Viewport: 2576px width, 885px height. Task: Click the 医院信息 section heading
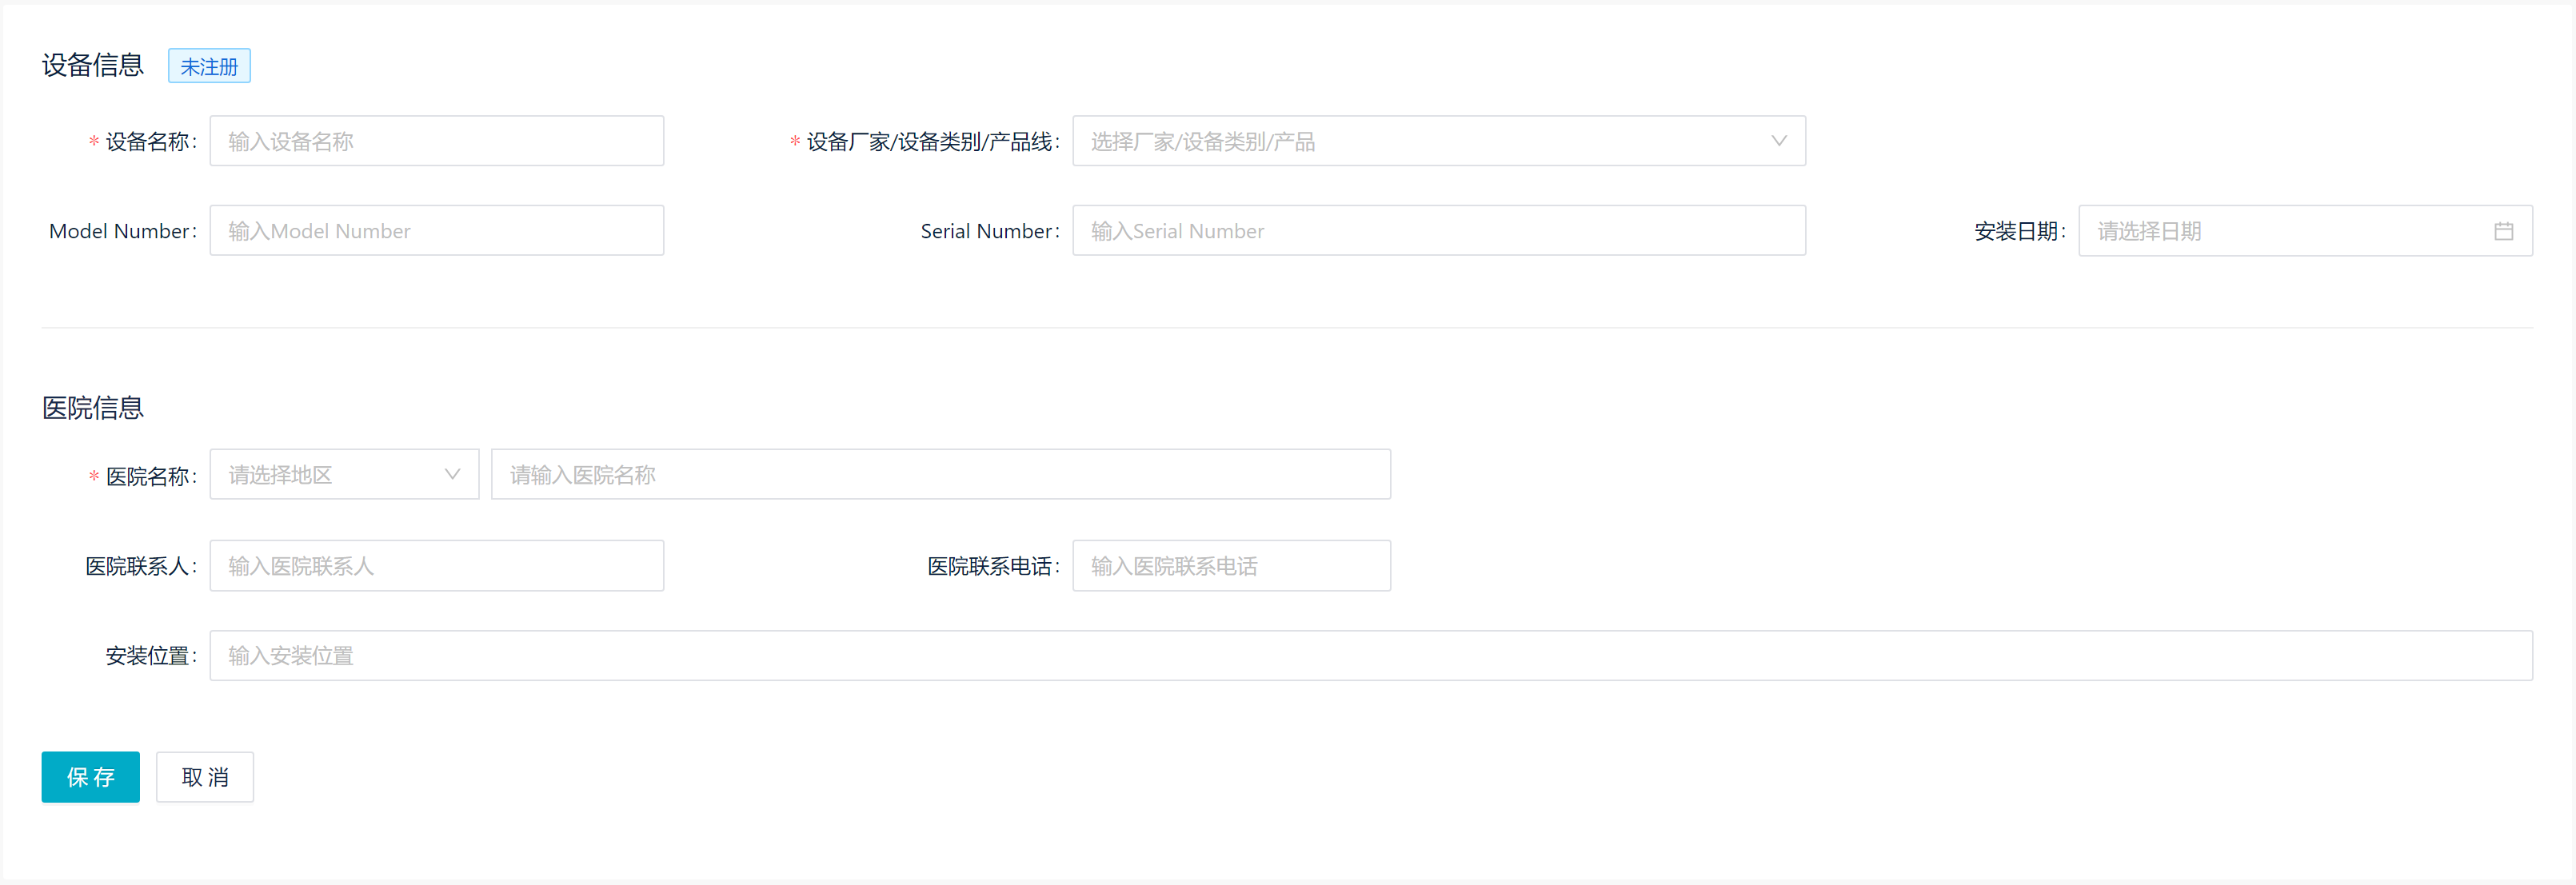pos(92,407)
